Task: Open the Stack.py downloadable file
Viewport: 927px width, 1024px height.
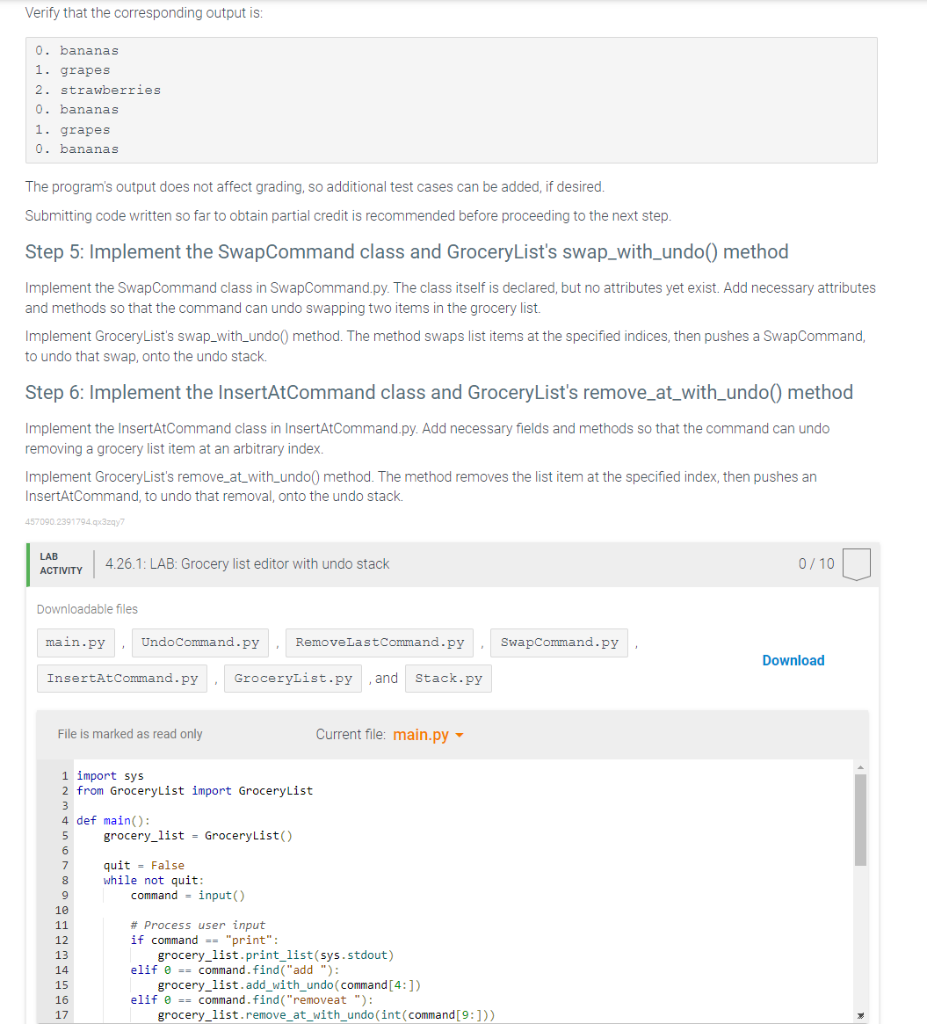Action: pos(448,678)
